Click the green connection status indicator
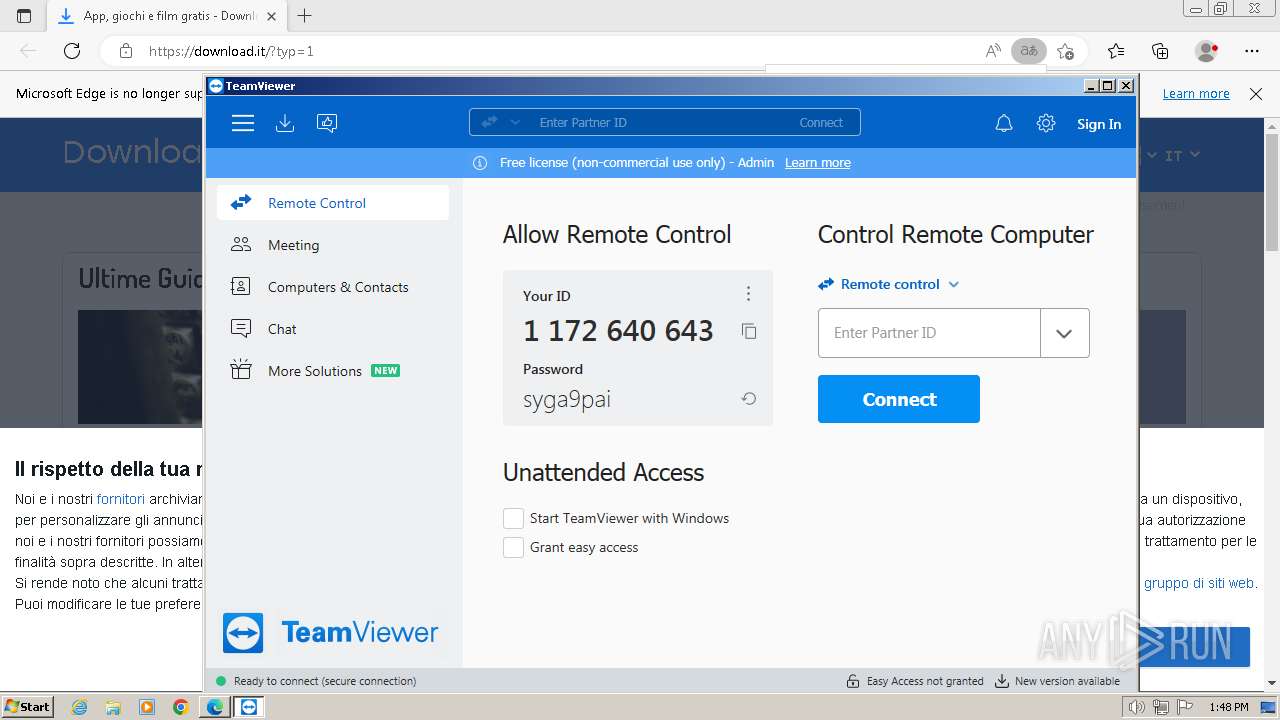The height and width of the screenshot is (720, 1280). pyautogui.click(x=221, y=681)
